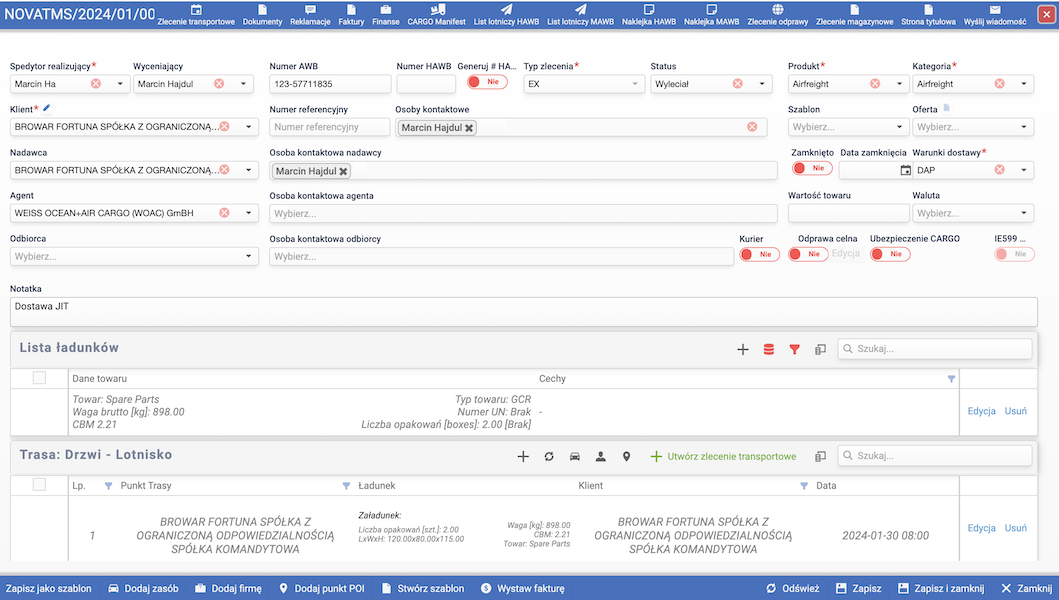Click Utwórz zlecenie transportowe
Viewport: 1059px width, 600px height.
[723, 457]
